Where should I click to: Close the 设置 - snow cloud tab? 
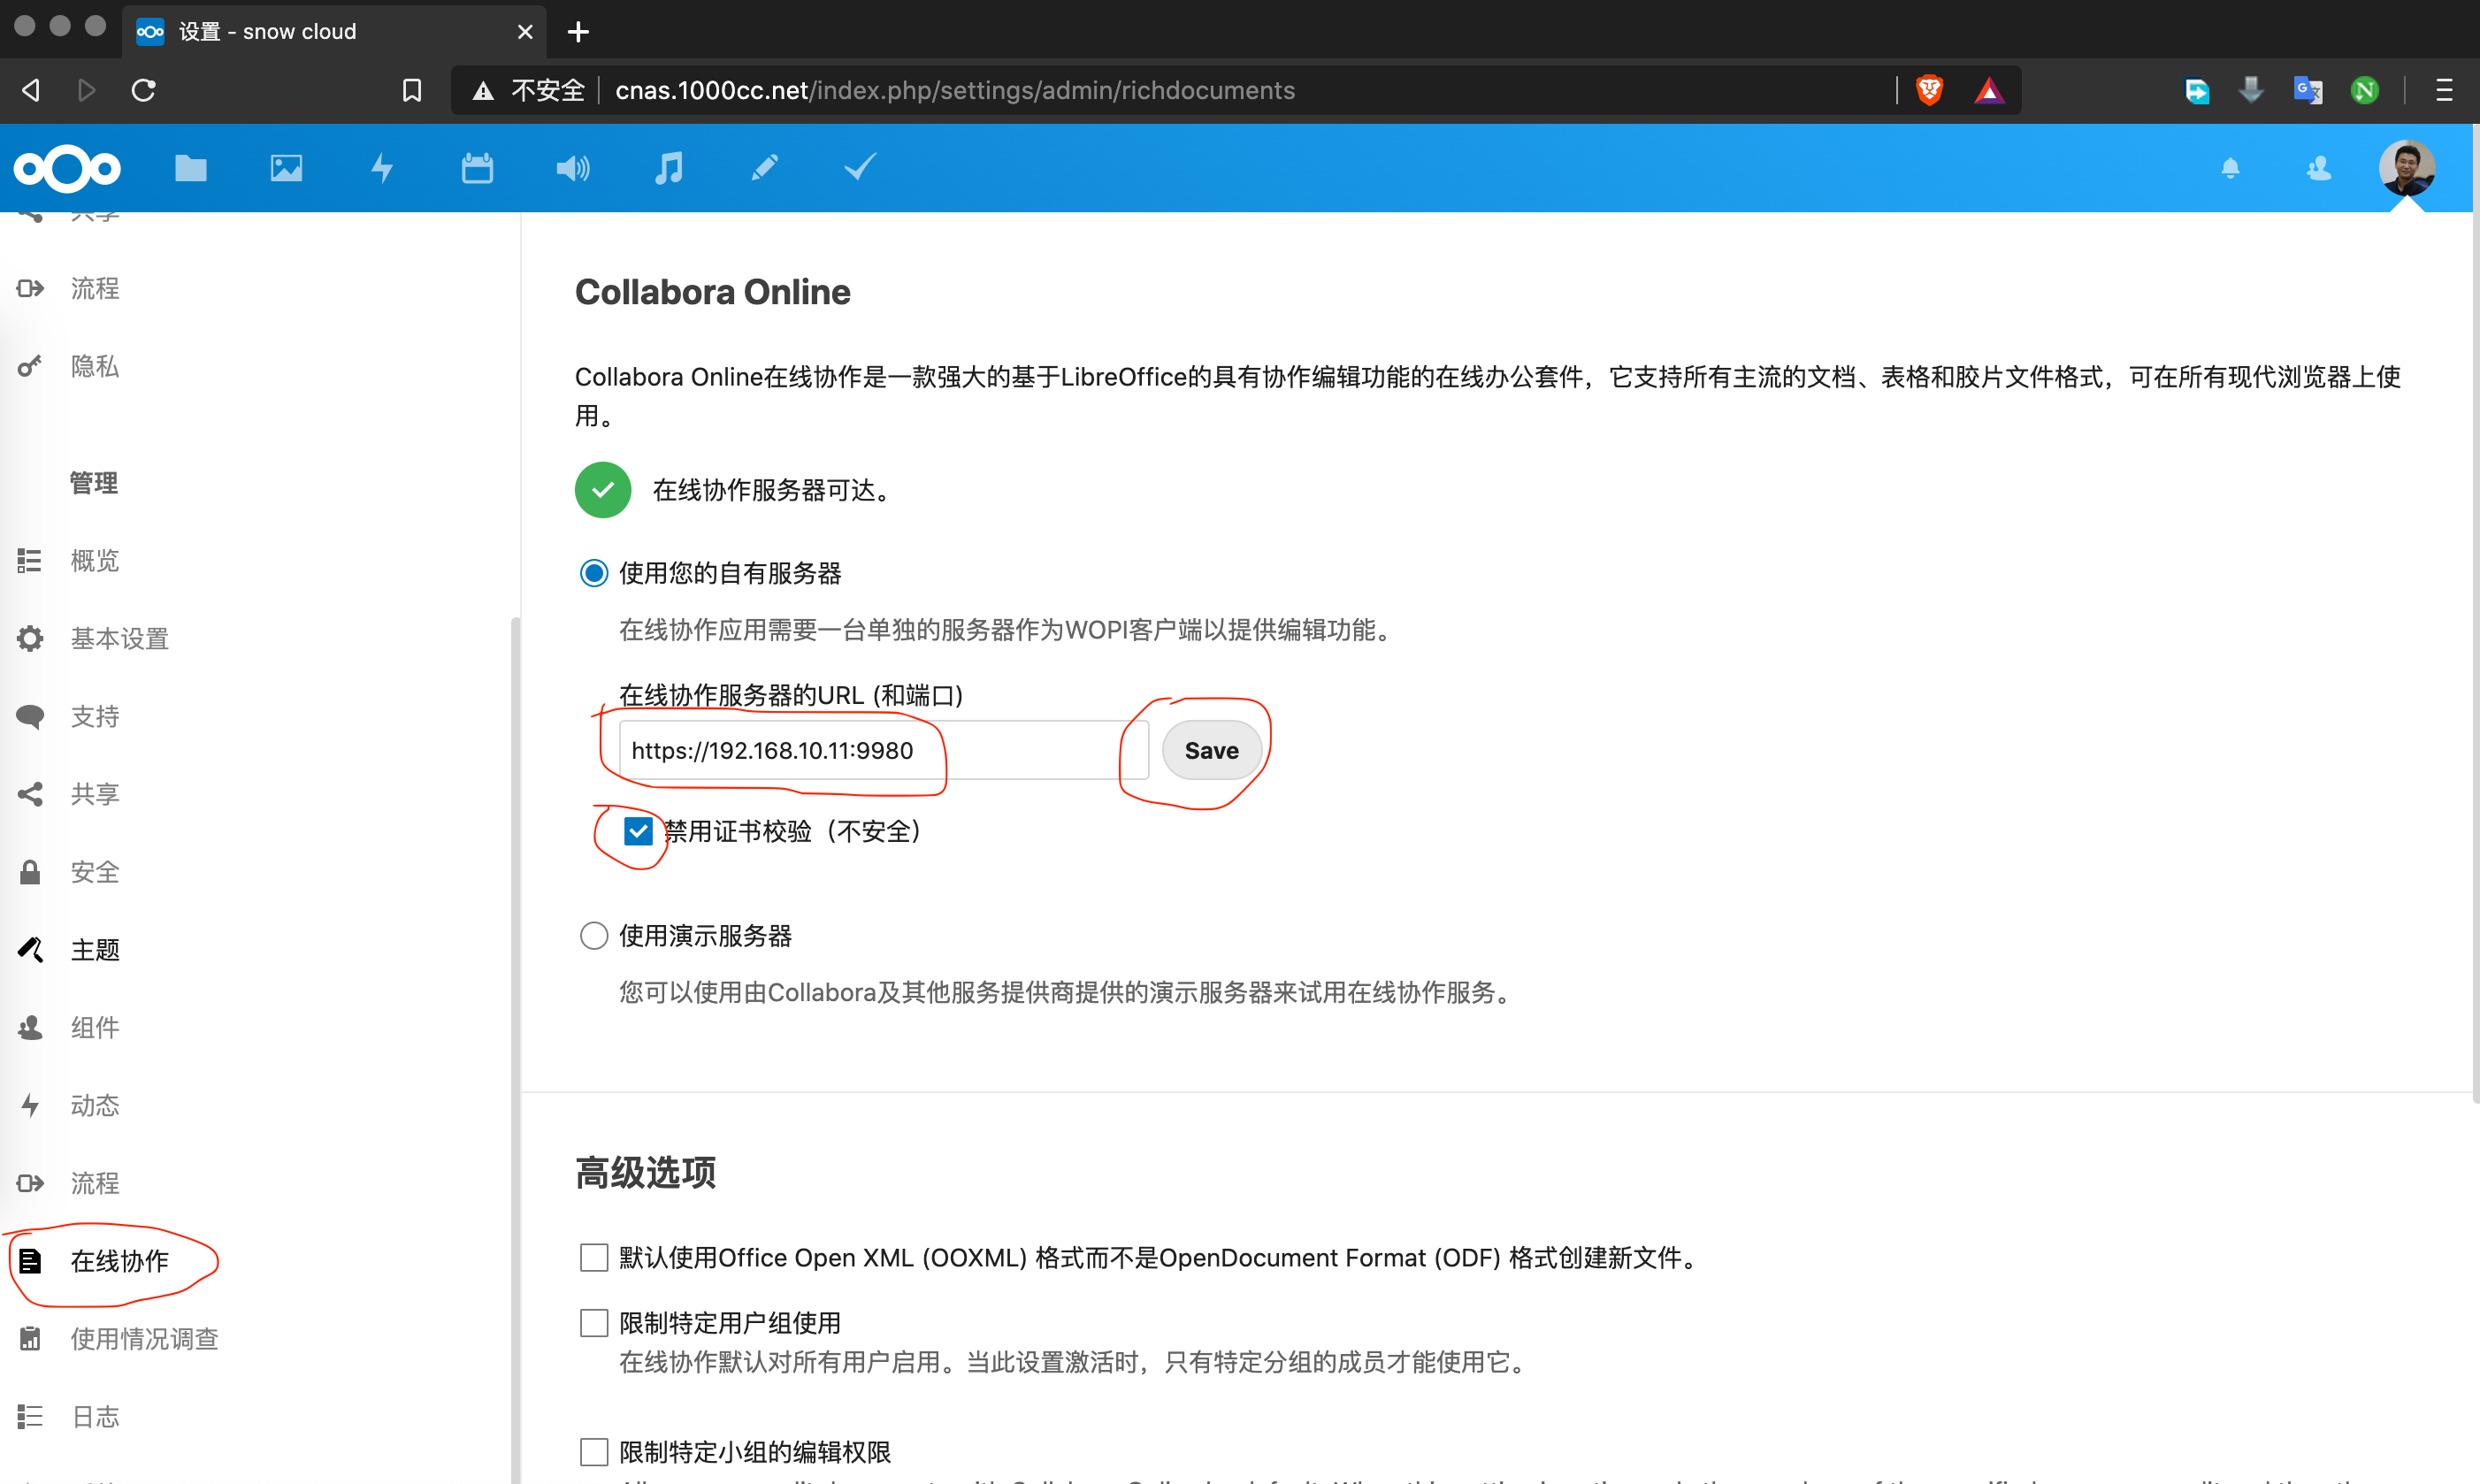click(525, 32)
